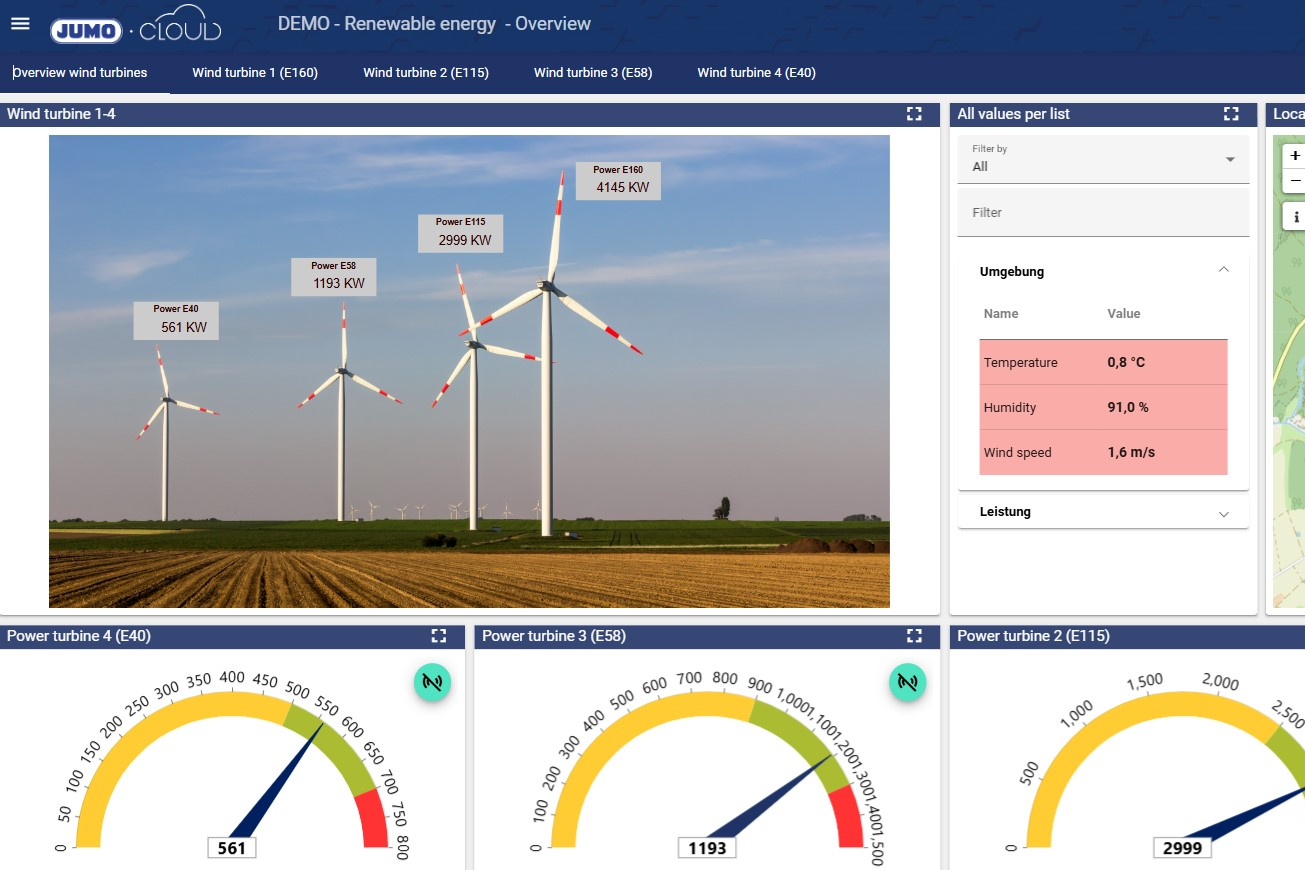Fullscreen the Power turbine 4 (E40) widget

[438, 636]
